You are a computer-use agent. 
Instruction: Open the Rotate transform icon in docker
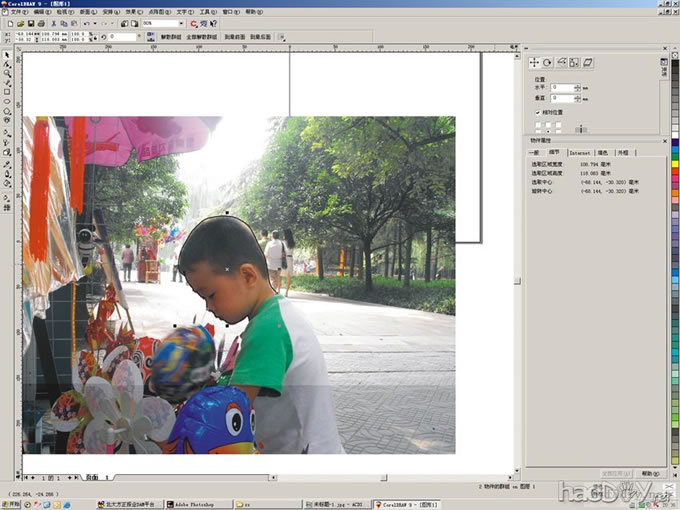pos(548,62)
